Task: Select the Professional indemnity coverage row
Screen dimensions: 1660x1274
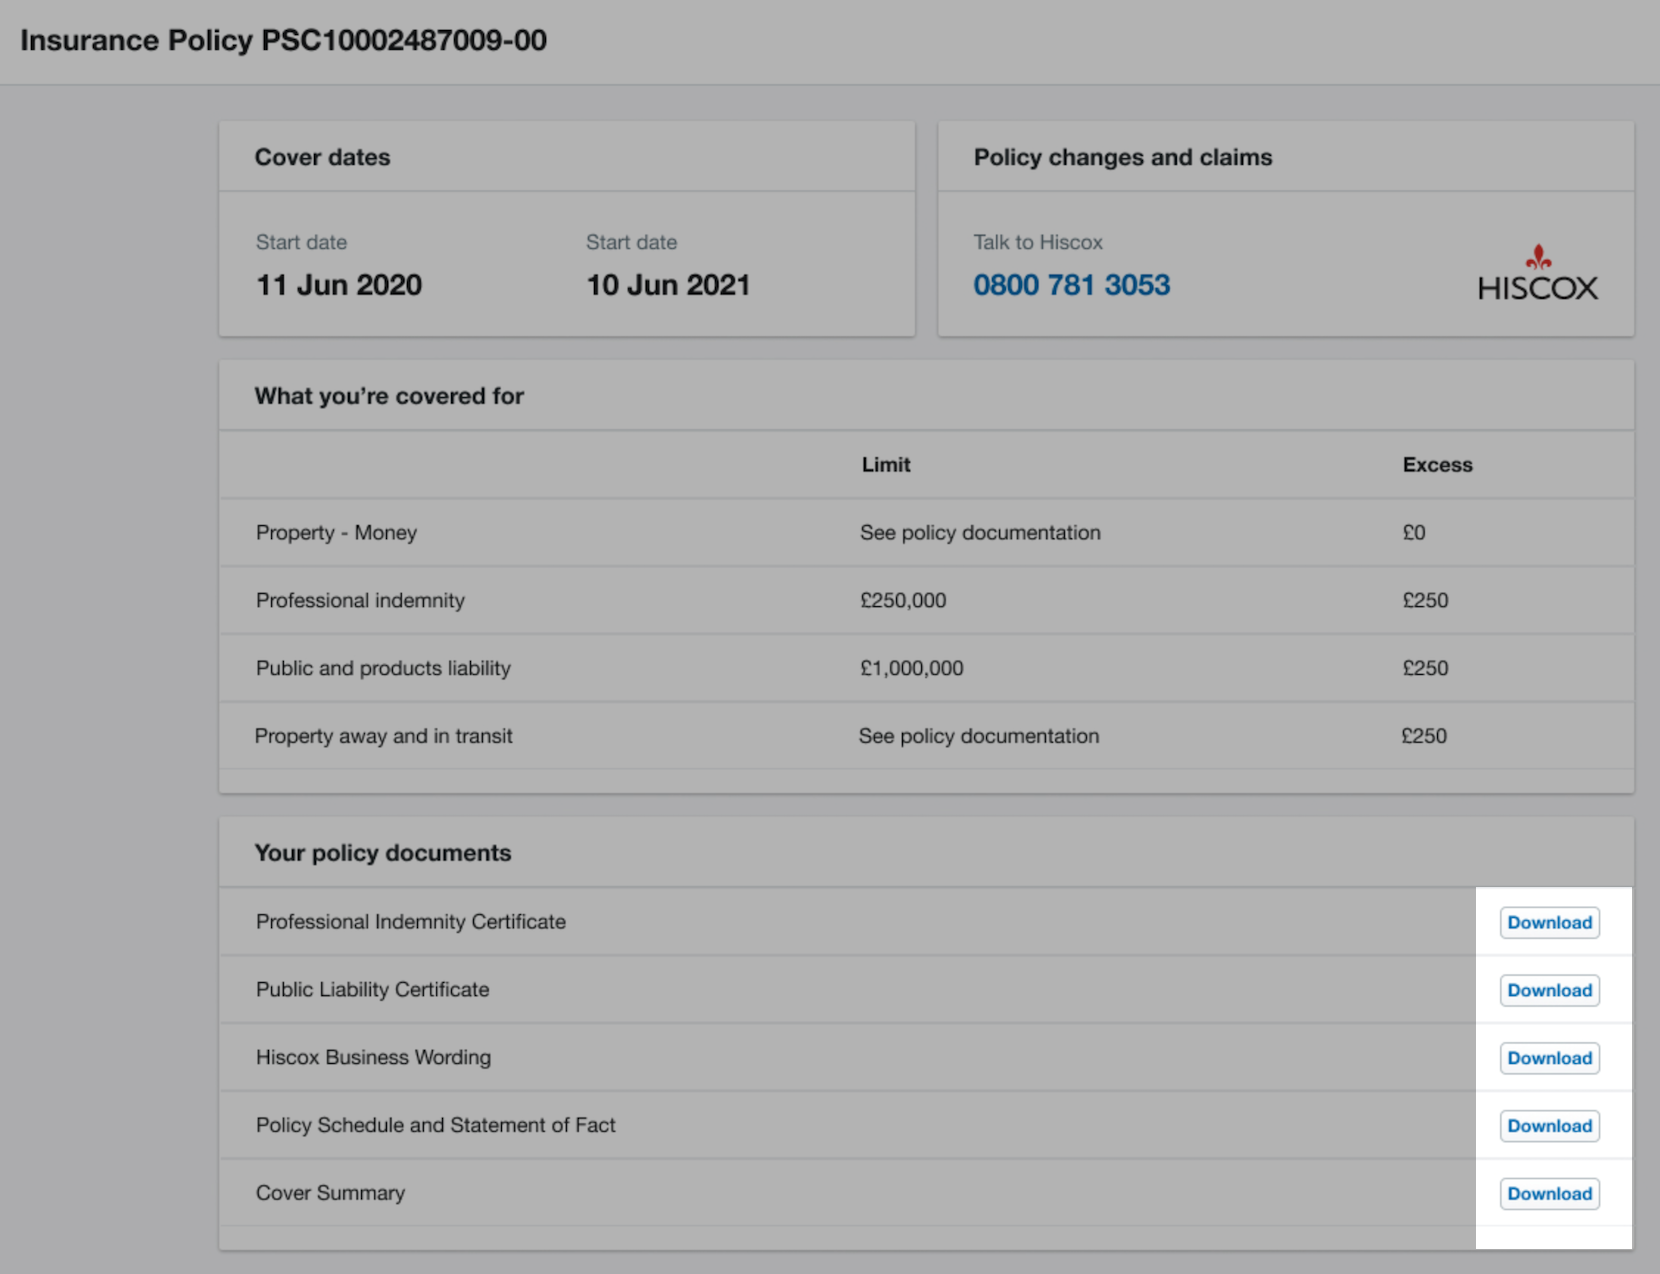Action: (360, 600)
